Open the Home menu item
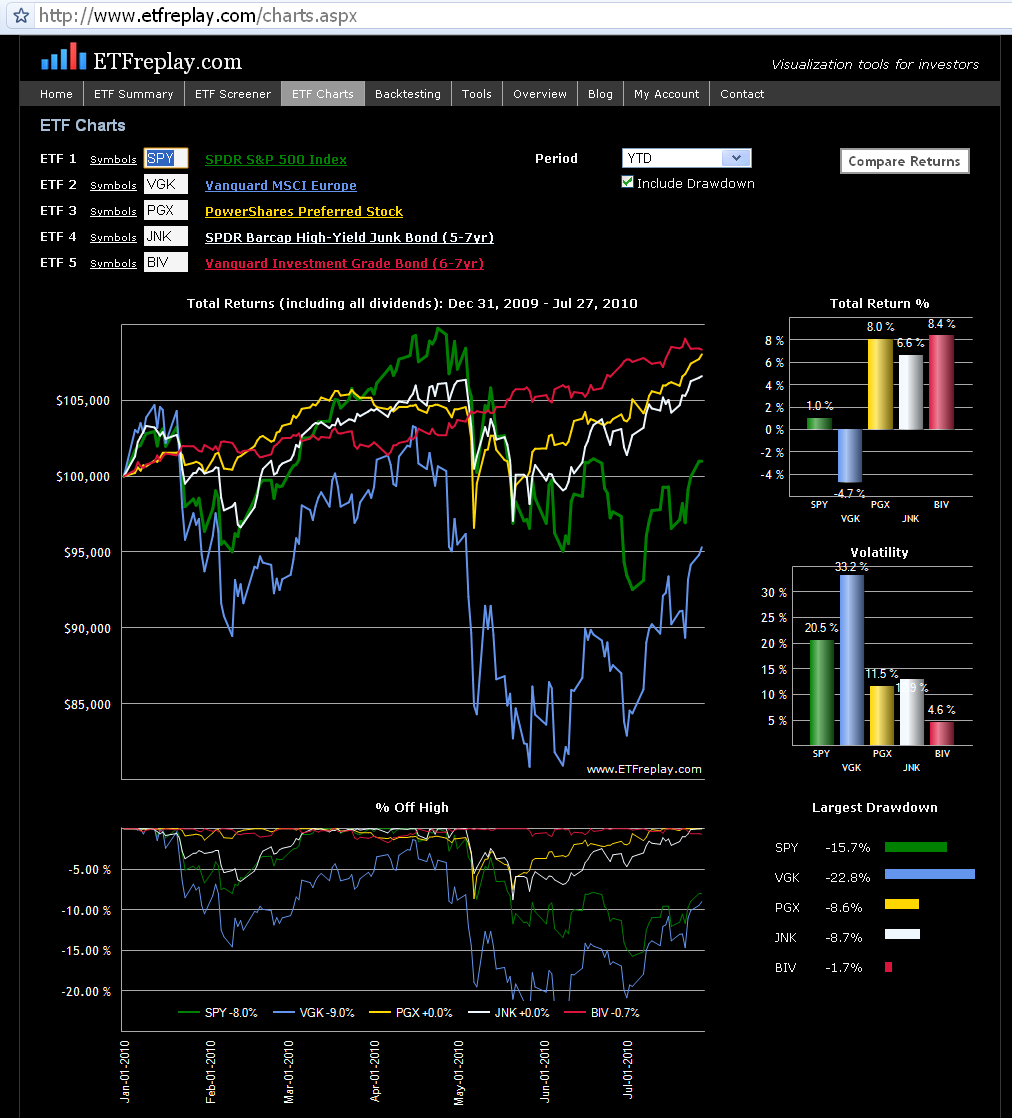The image size is (1012, 1118). click(56, 93)
